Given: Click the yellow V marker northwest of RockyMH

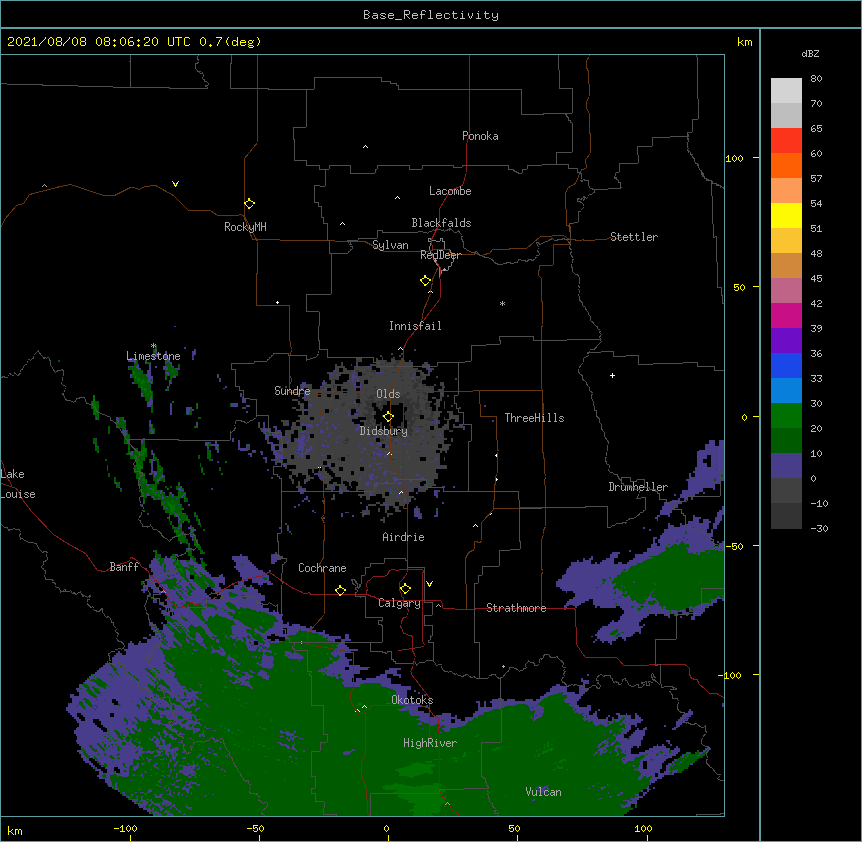Looking at the screenshot, I should pyautogui.click(x=175, y=184).
